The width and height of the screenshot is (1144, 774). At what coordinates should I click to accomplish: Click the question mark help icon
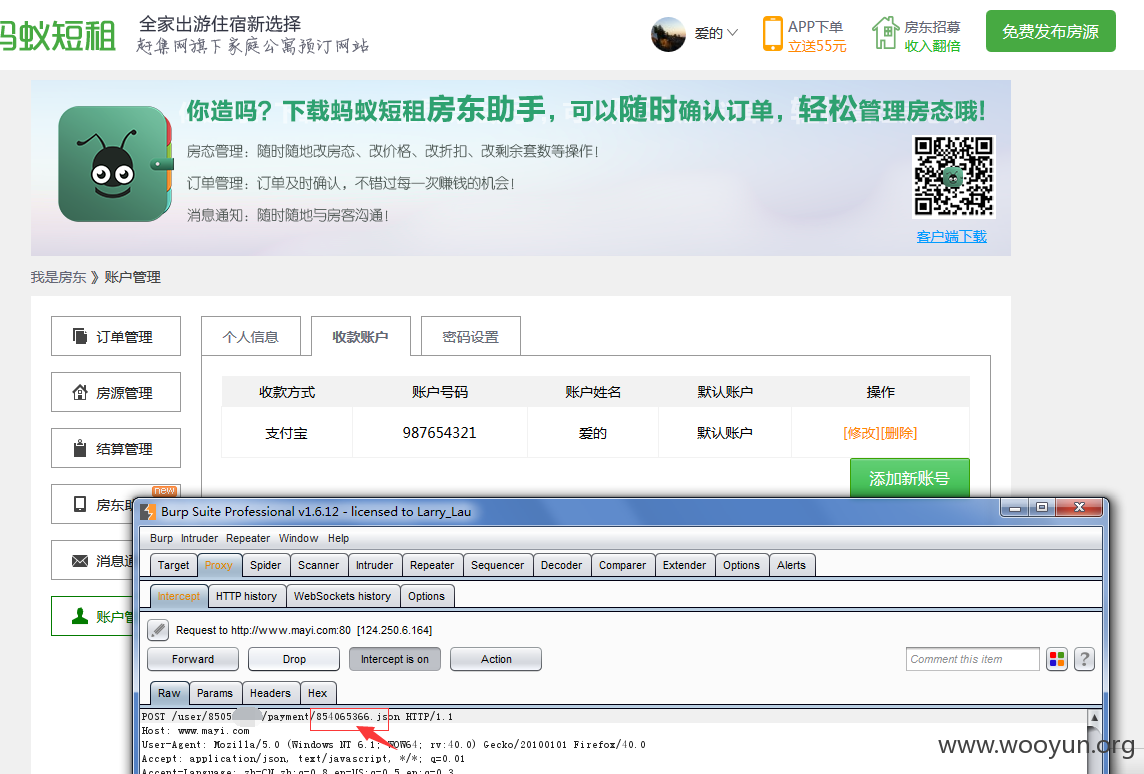(x=1084, y=659)
